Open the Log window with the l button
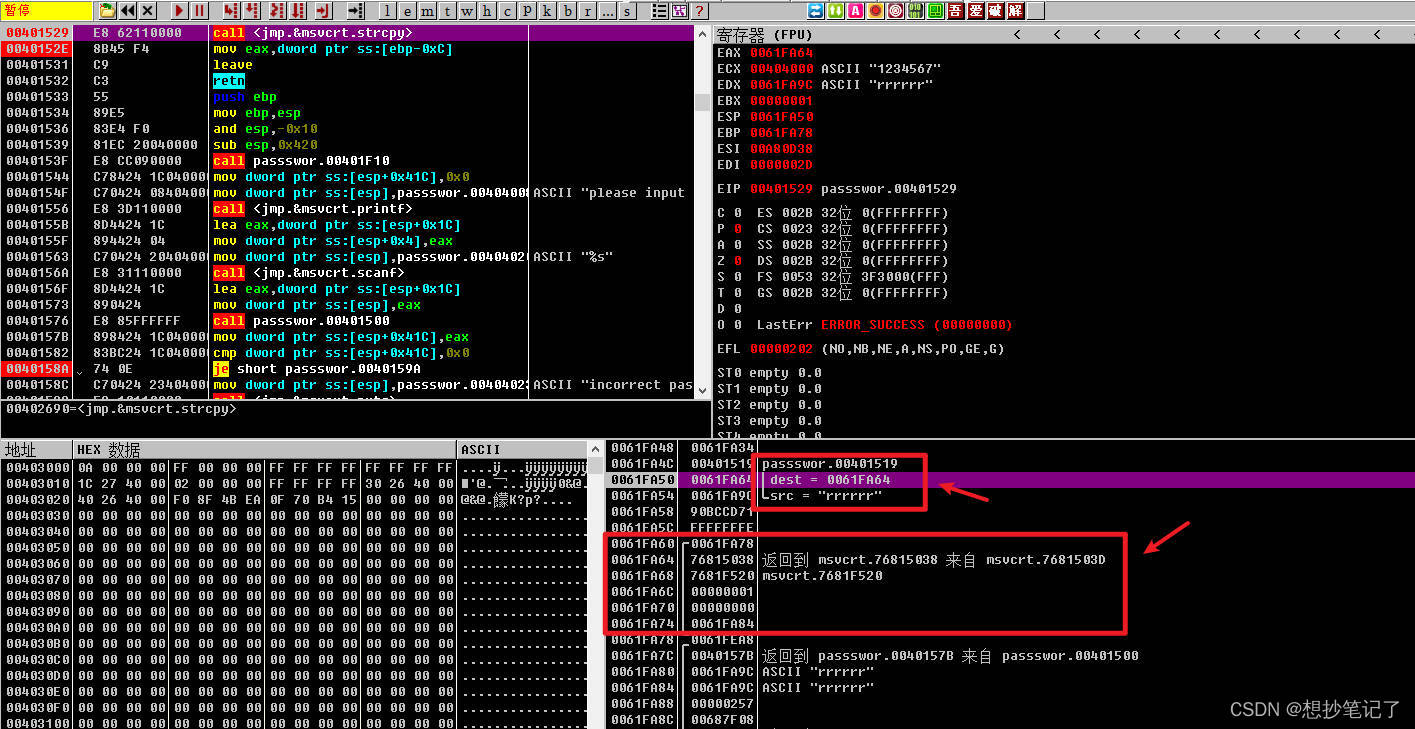The height and width of the screenshot is (729, 1415). pyautogui.click(x=388, y=11)
